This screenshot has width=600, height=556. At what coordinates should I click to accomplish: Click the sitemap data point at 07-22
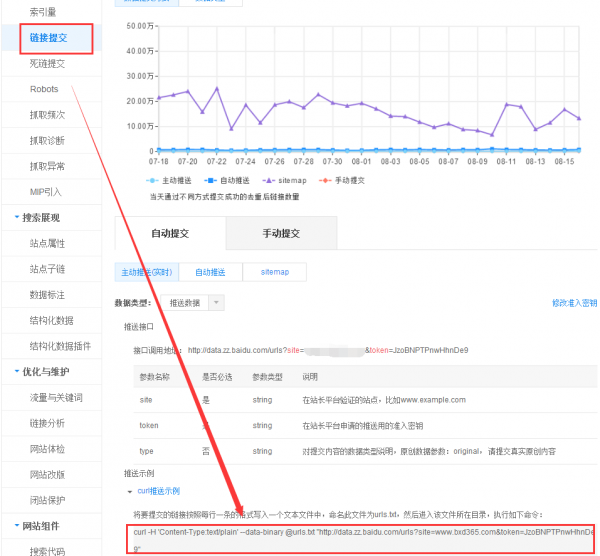click(x=217, y=89)
